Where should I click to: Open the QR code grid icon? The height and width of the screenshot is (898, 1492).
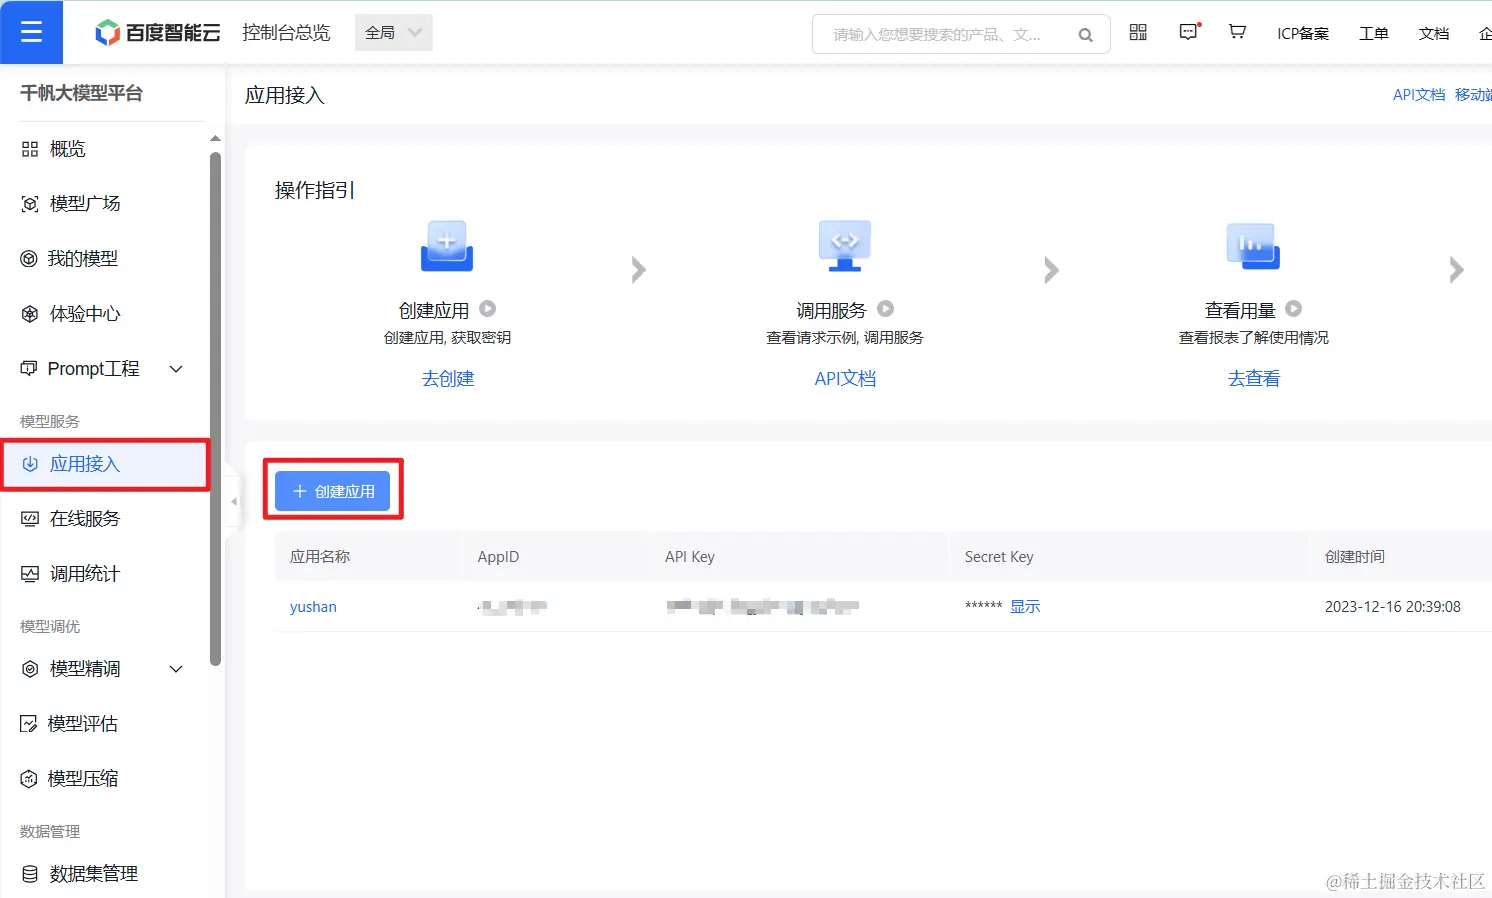point(1138,32)
